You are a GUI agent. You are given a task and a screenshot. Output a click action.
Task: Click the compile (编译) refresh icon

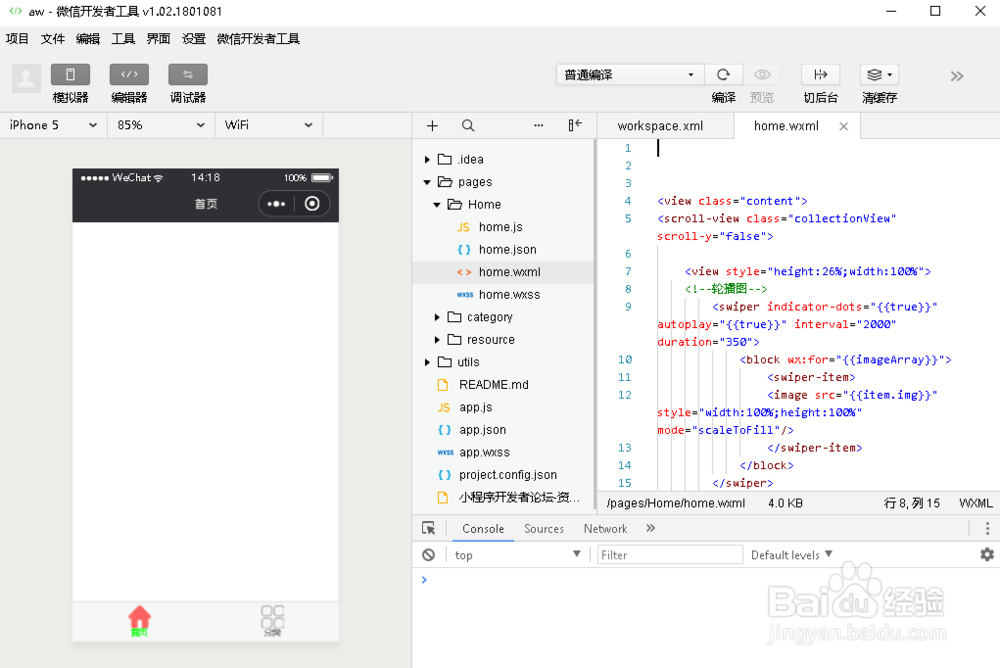point(723,75)
